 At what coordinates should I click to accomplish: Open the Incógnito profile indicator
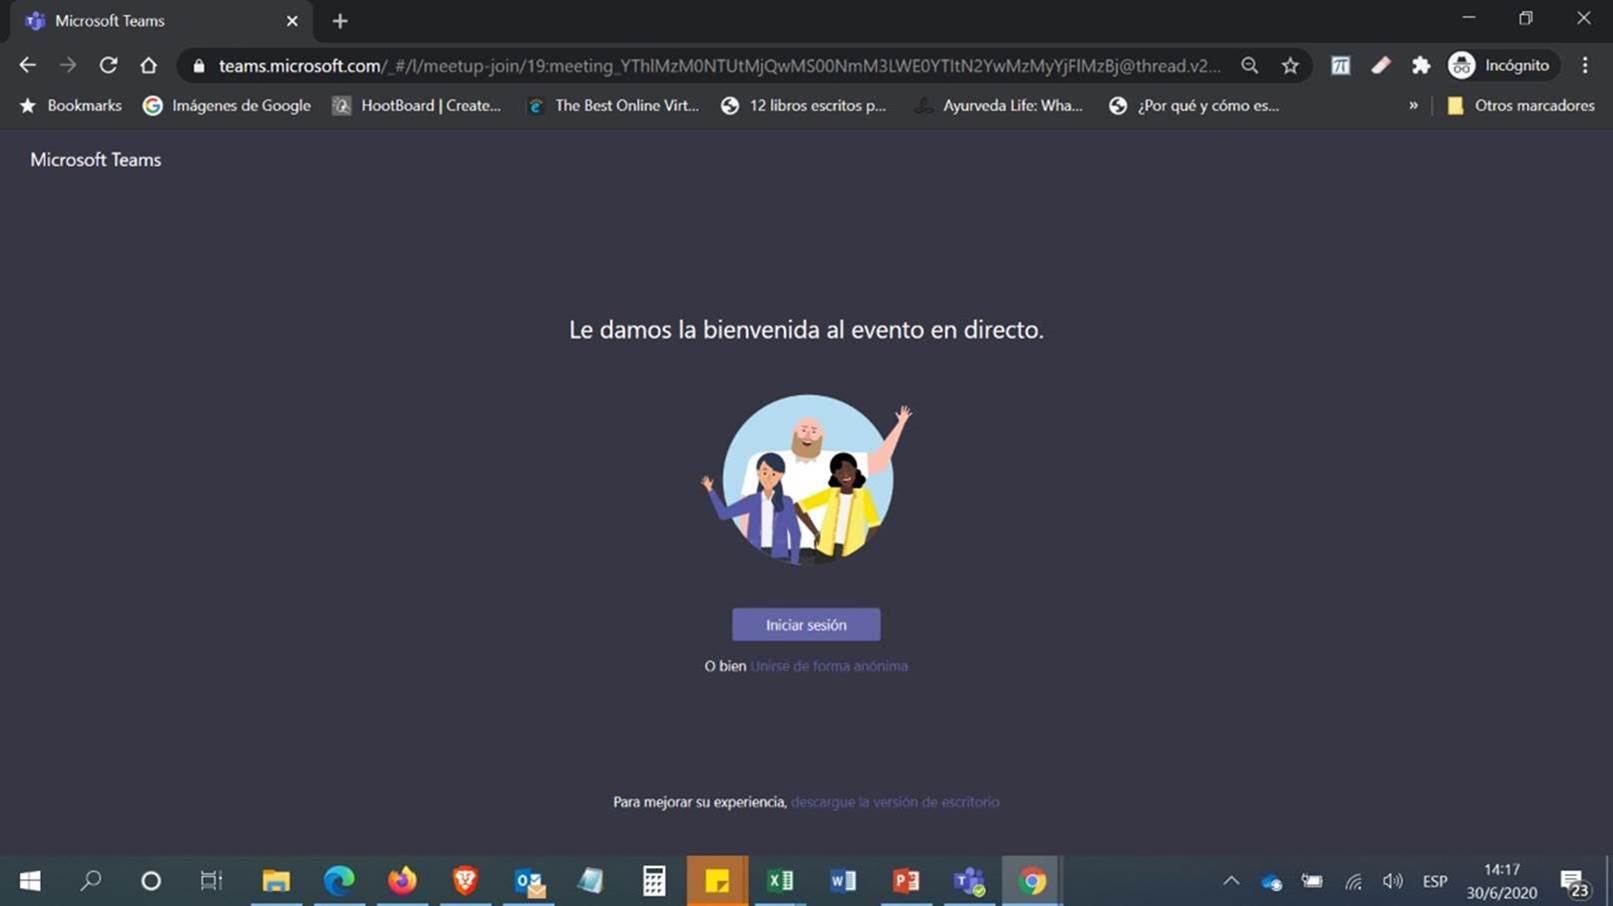1500,66
